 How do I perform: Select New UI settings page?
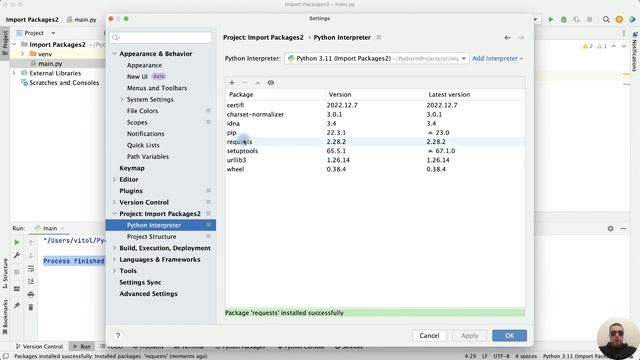click(x=137, y=76)
